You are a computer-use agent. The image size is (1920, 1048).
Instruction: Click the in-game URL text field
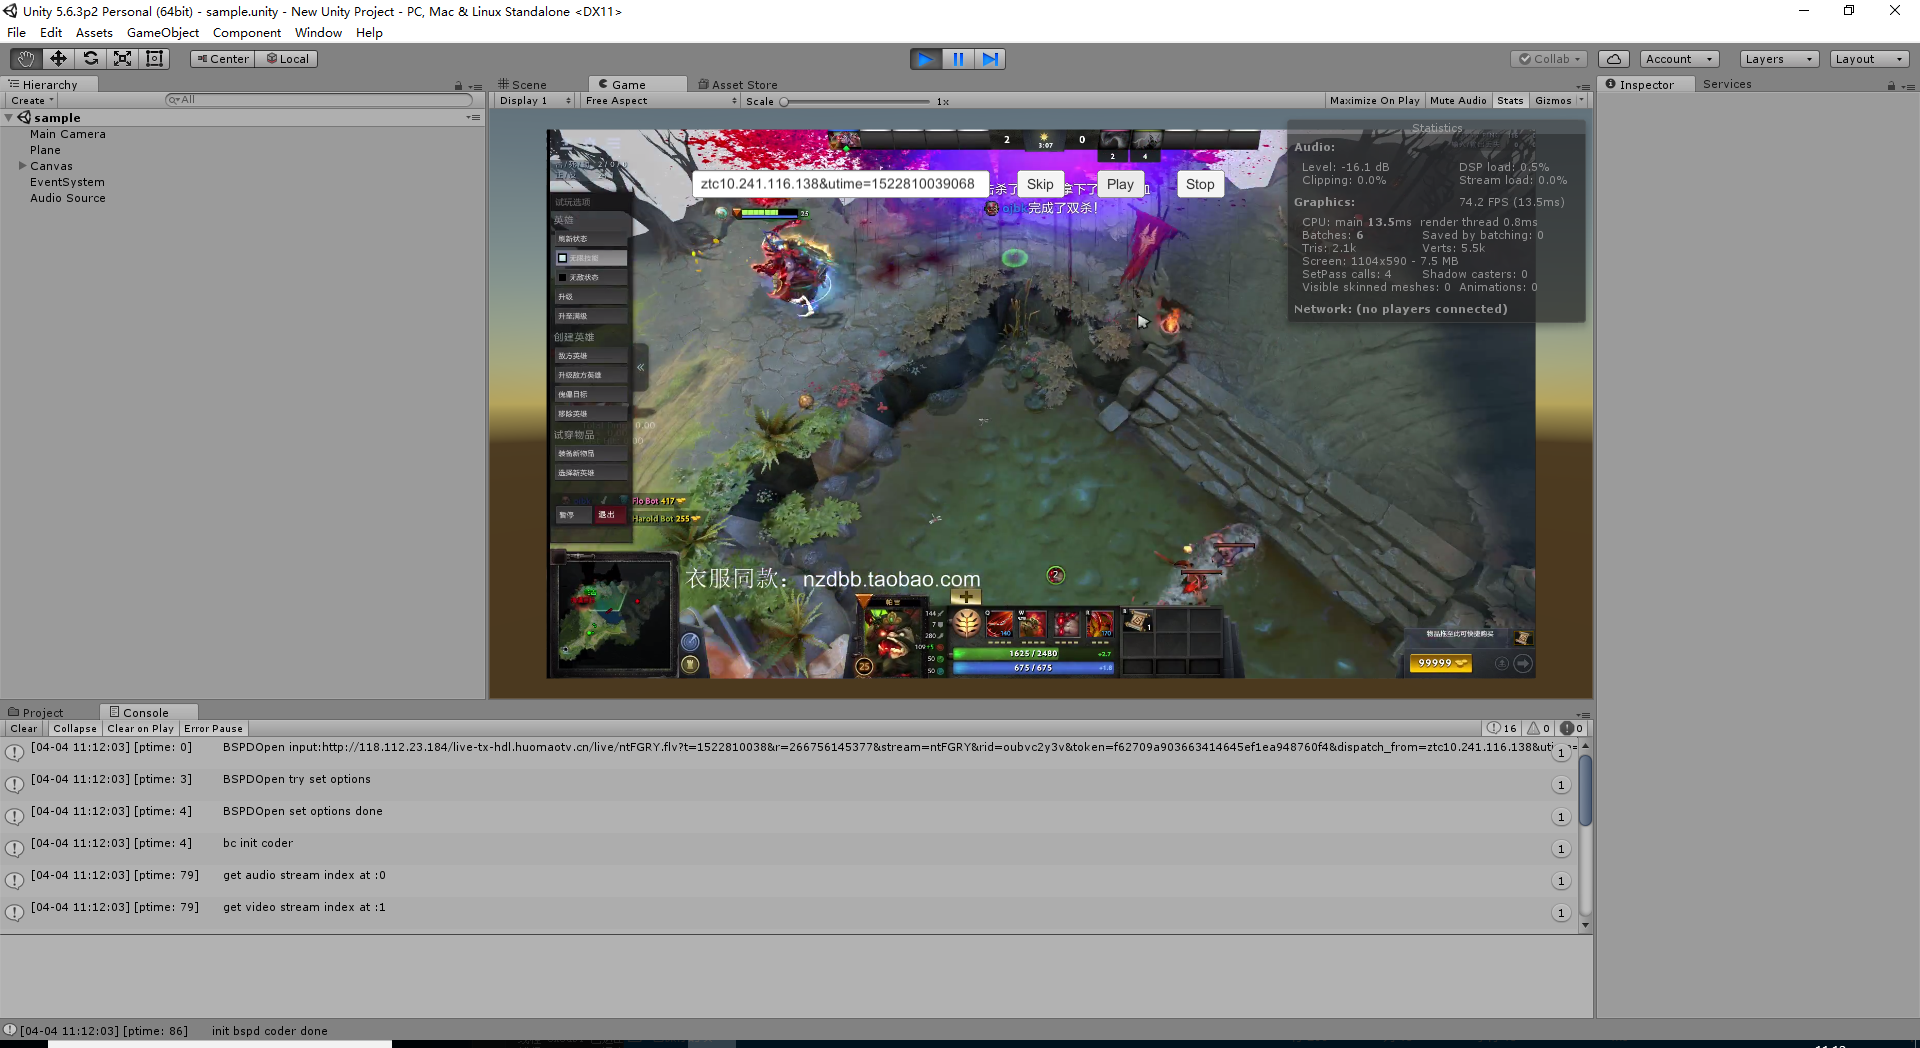point(840,184)
